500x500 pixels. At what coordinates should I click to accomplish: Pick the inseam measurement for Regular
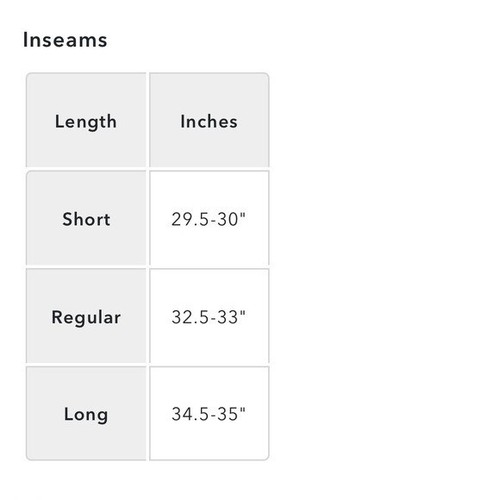point(209,316)
